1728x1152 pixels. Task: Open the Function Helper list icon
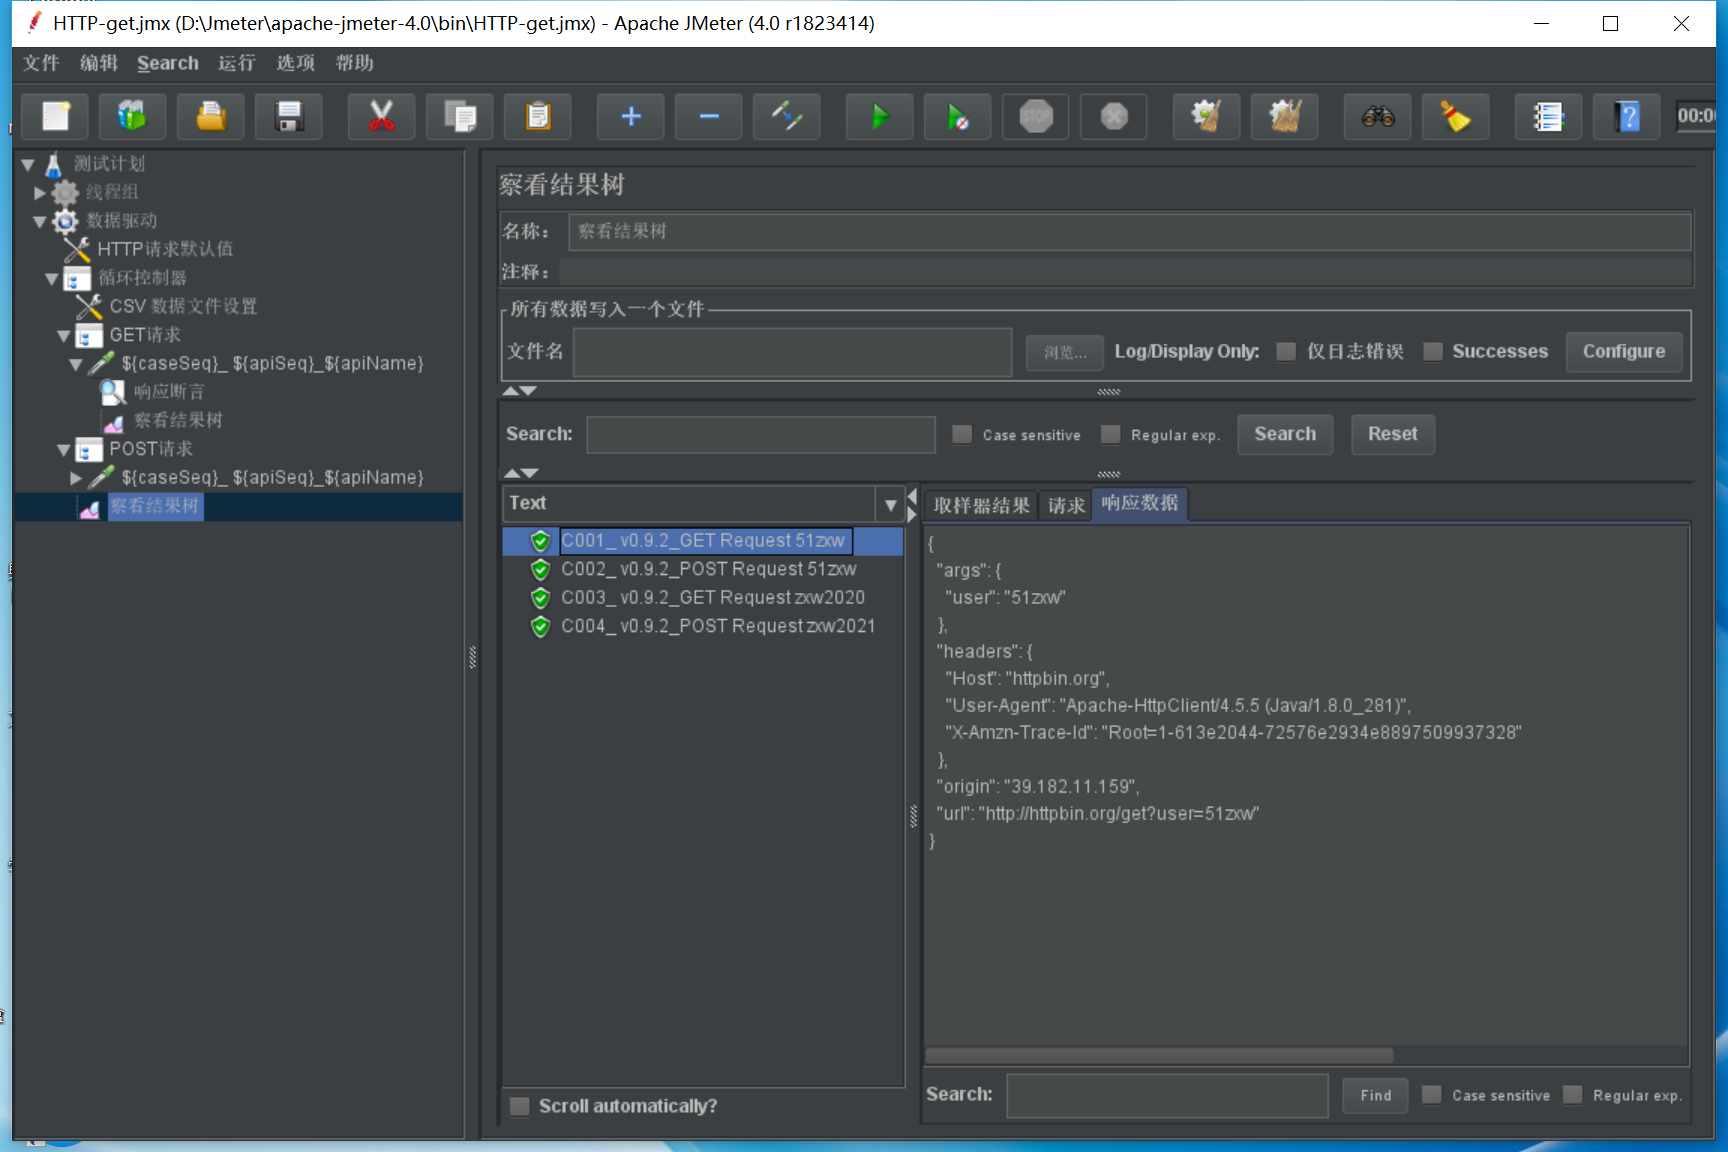(x=1548, y=117)
